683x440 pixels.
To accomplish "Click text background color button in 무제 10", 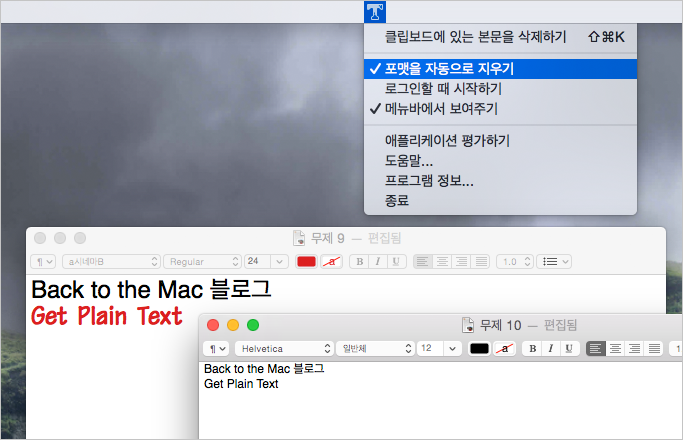I will pyautogui.click(x=505, y=349).
